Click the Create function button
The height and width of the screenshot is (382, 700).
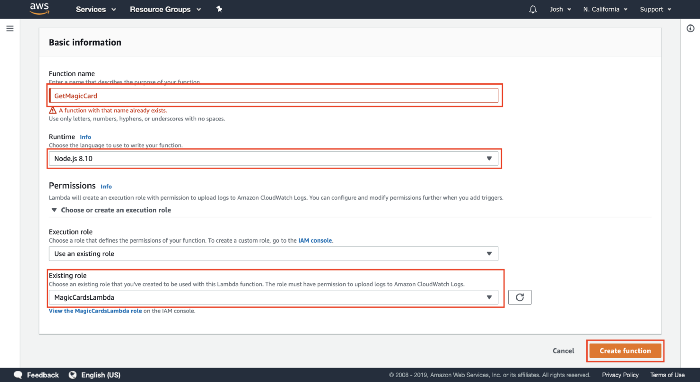[x=625, y=351]
